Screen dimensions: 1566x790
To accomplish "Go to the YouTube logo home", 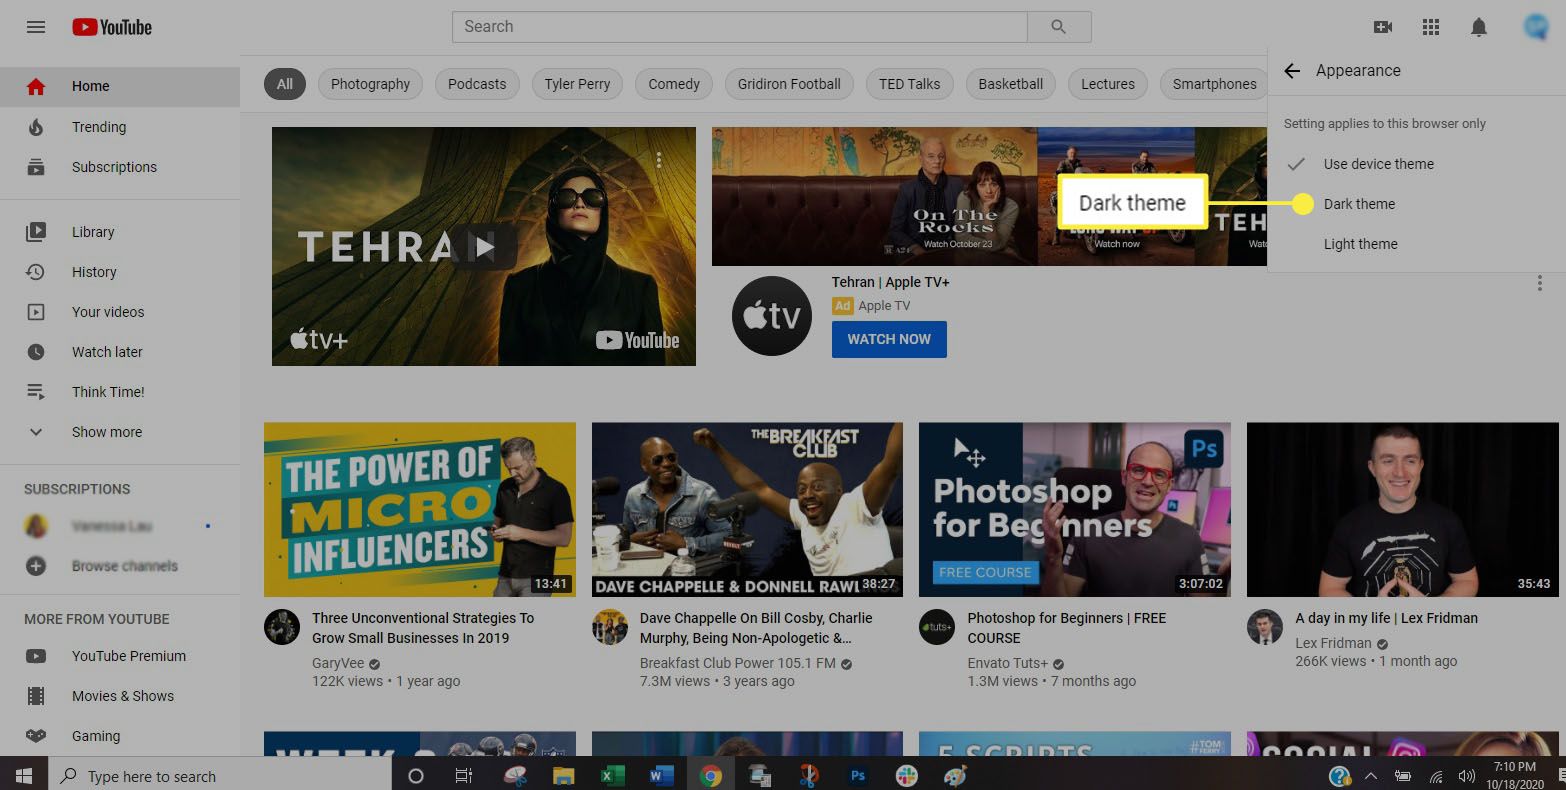I will (112, 27).
